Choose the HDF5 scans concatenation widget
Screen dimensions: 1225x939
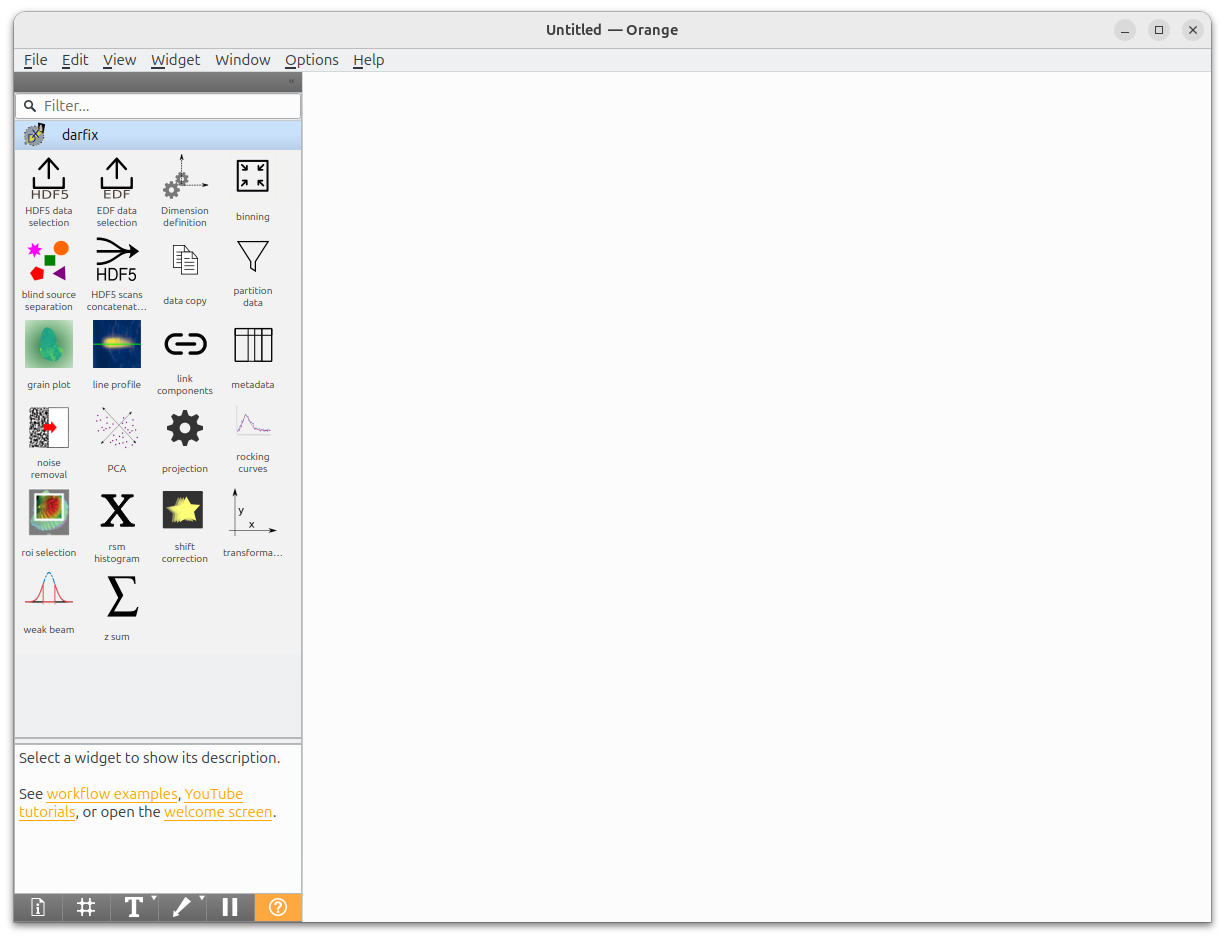[117, 275]
